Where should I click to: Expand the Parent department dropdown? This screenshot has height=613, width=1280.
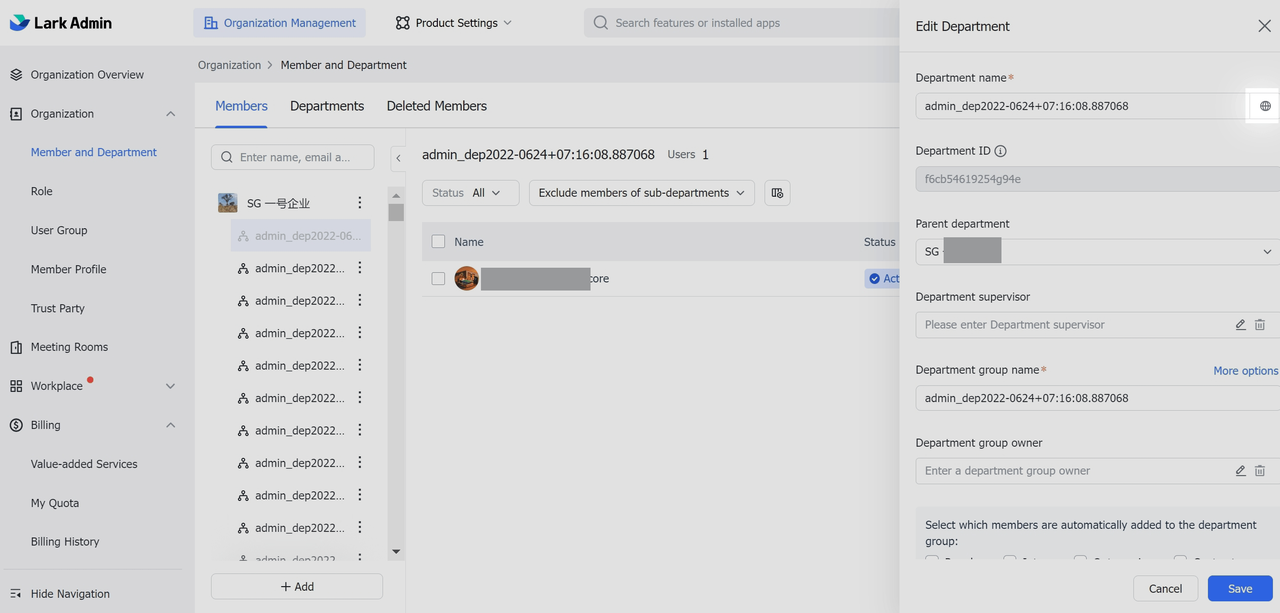pyautogui.click(x=1266, y=252)
